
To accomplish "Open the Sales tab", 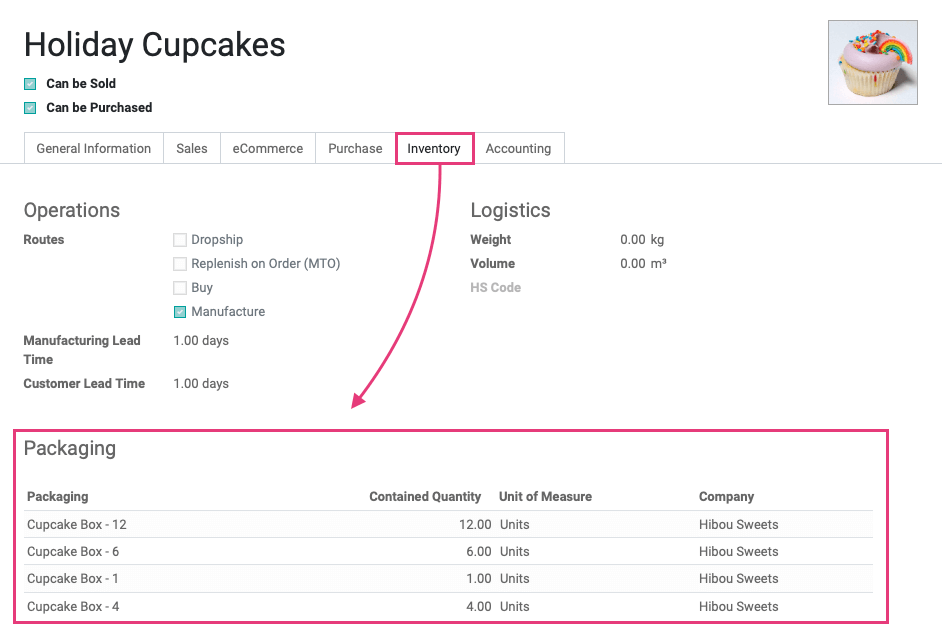I will click(192, 148).
